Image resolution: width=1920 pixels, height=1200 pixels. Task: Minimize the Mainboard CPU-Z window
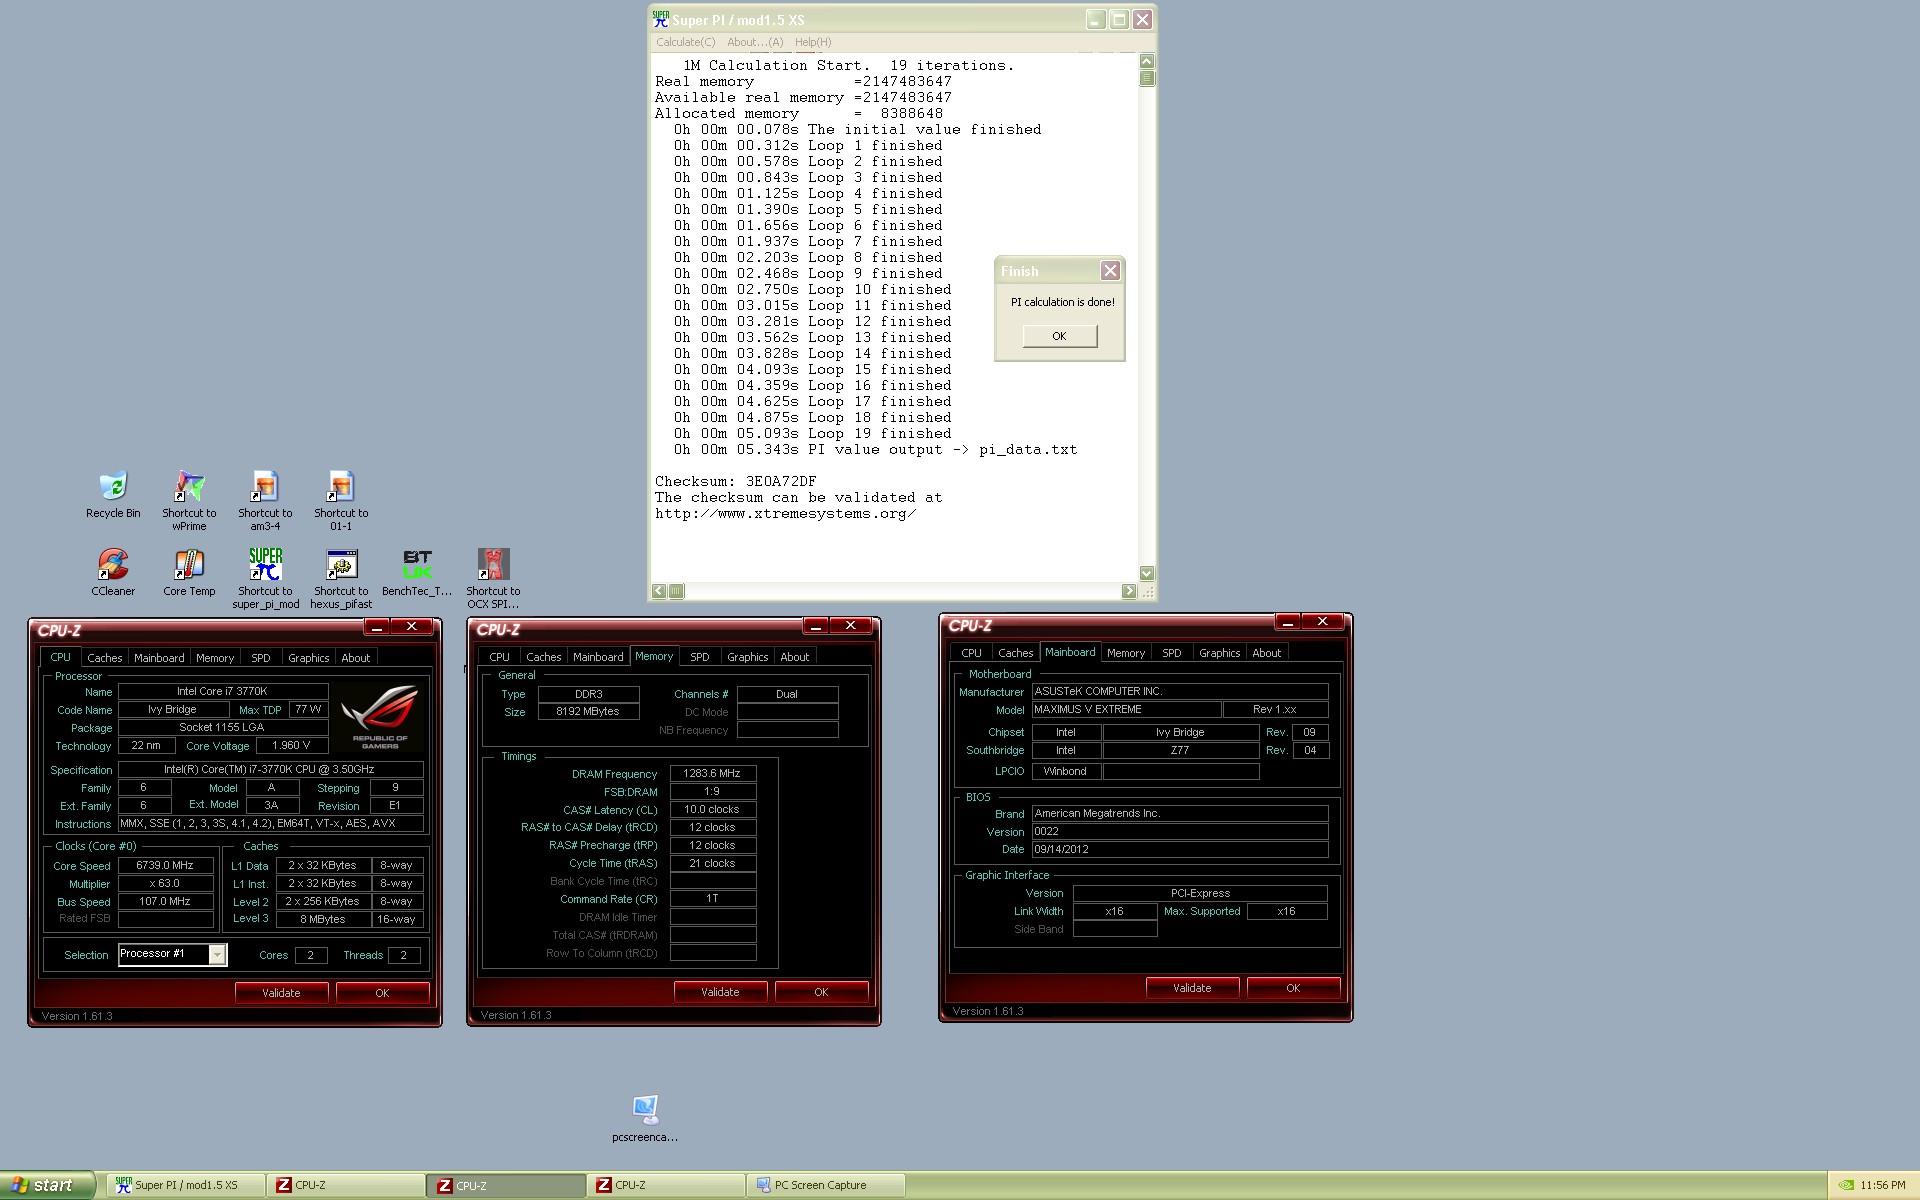click(x=1288, y=622)
